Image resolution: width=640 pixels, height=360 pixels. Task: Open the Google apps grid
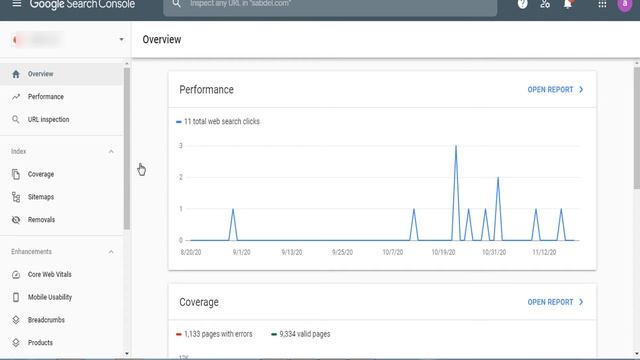click(602, 4)
